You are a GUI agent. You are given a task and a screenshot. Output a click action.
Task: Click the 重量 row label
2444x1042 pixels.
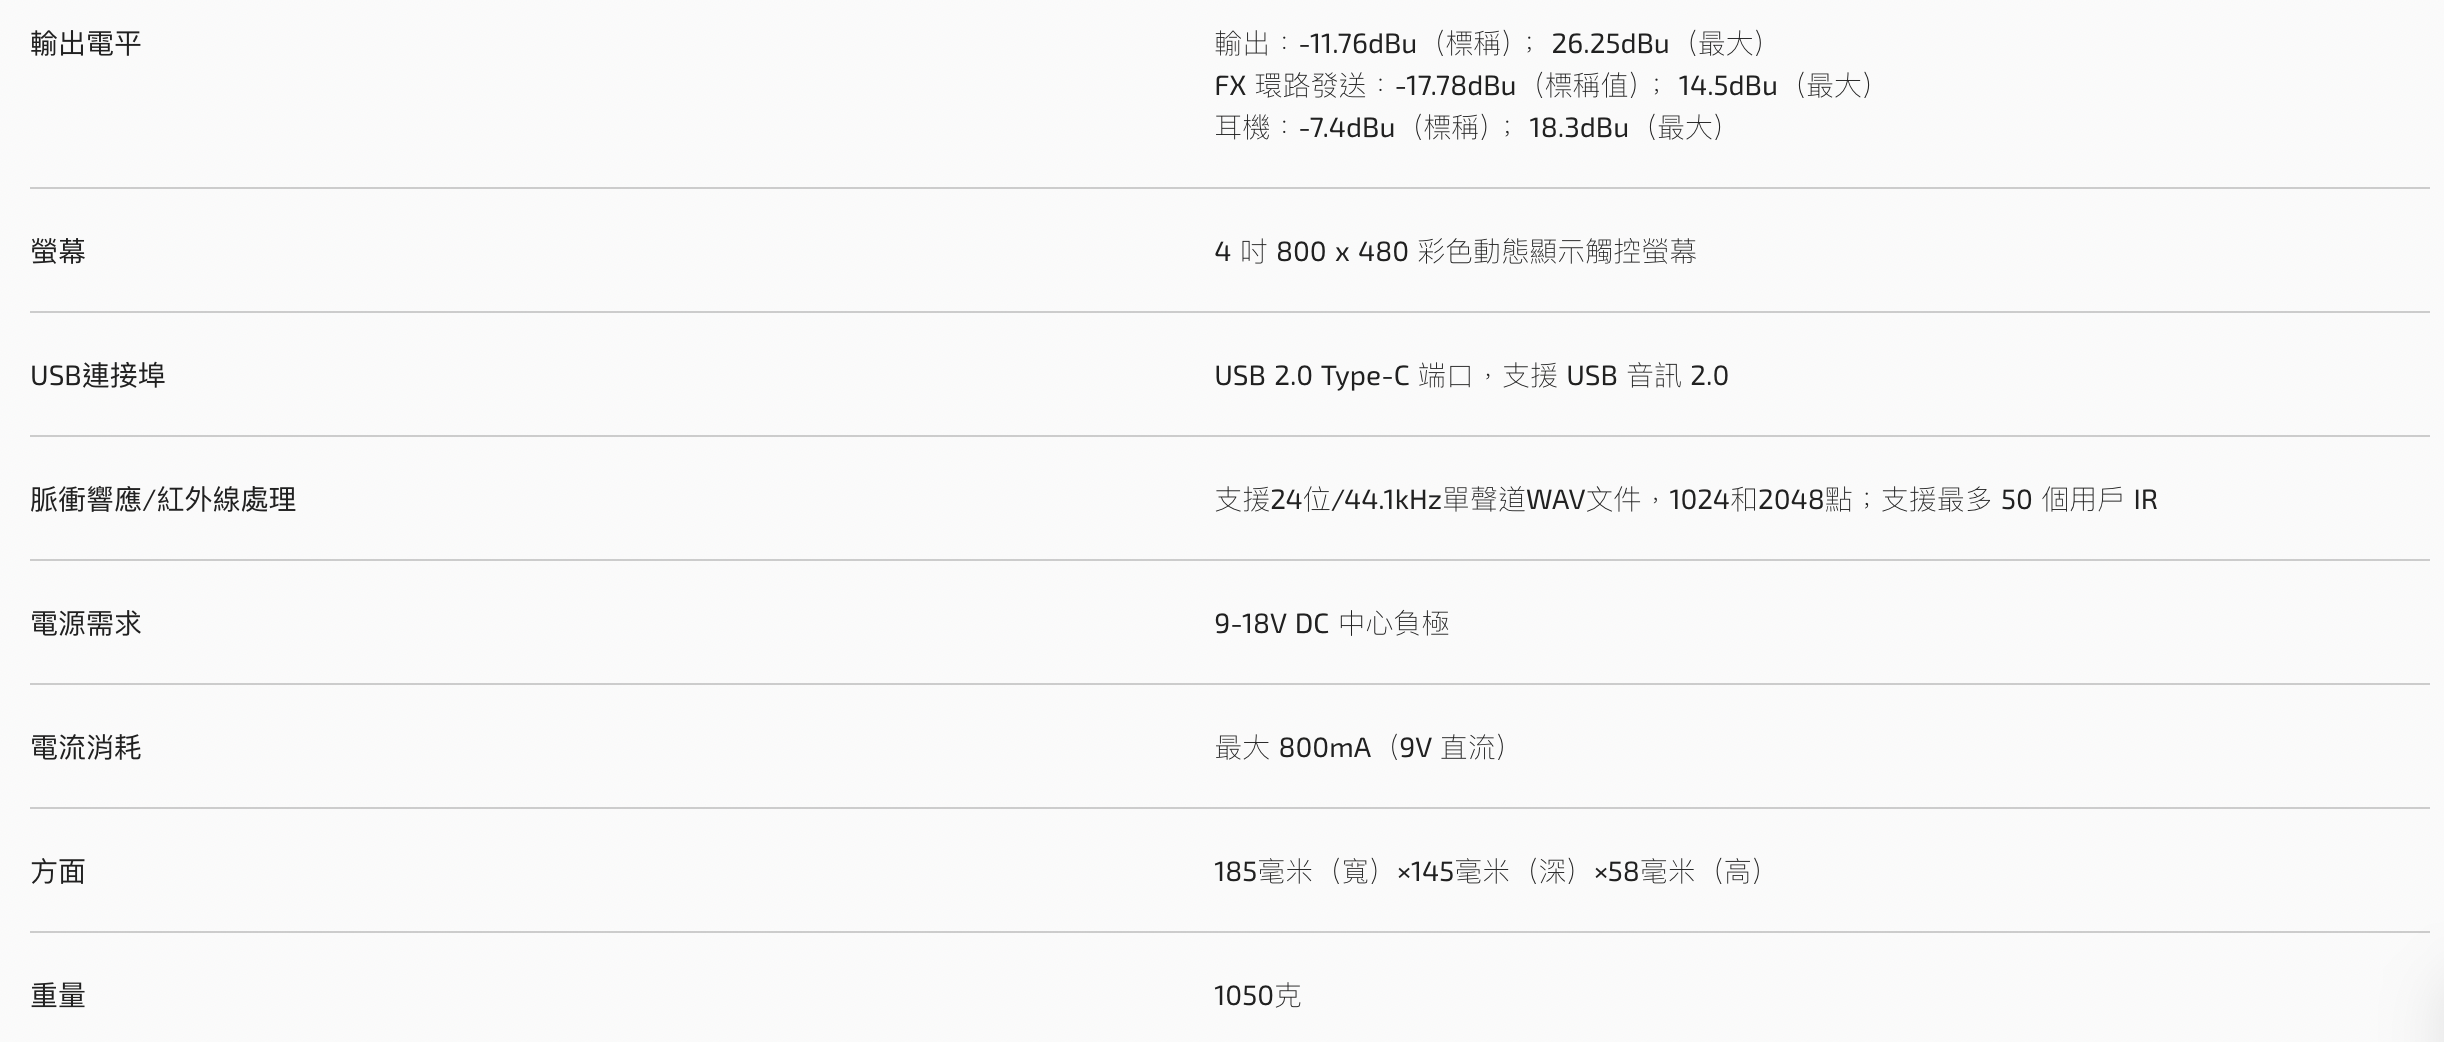[58, 995]
